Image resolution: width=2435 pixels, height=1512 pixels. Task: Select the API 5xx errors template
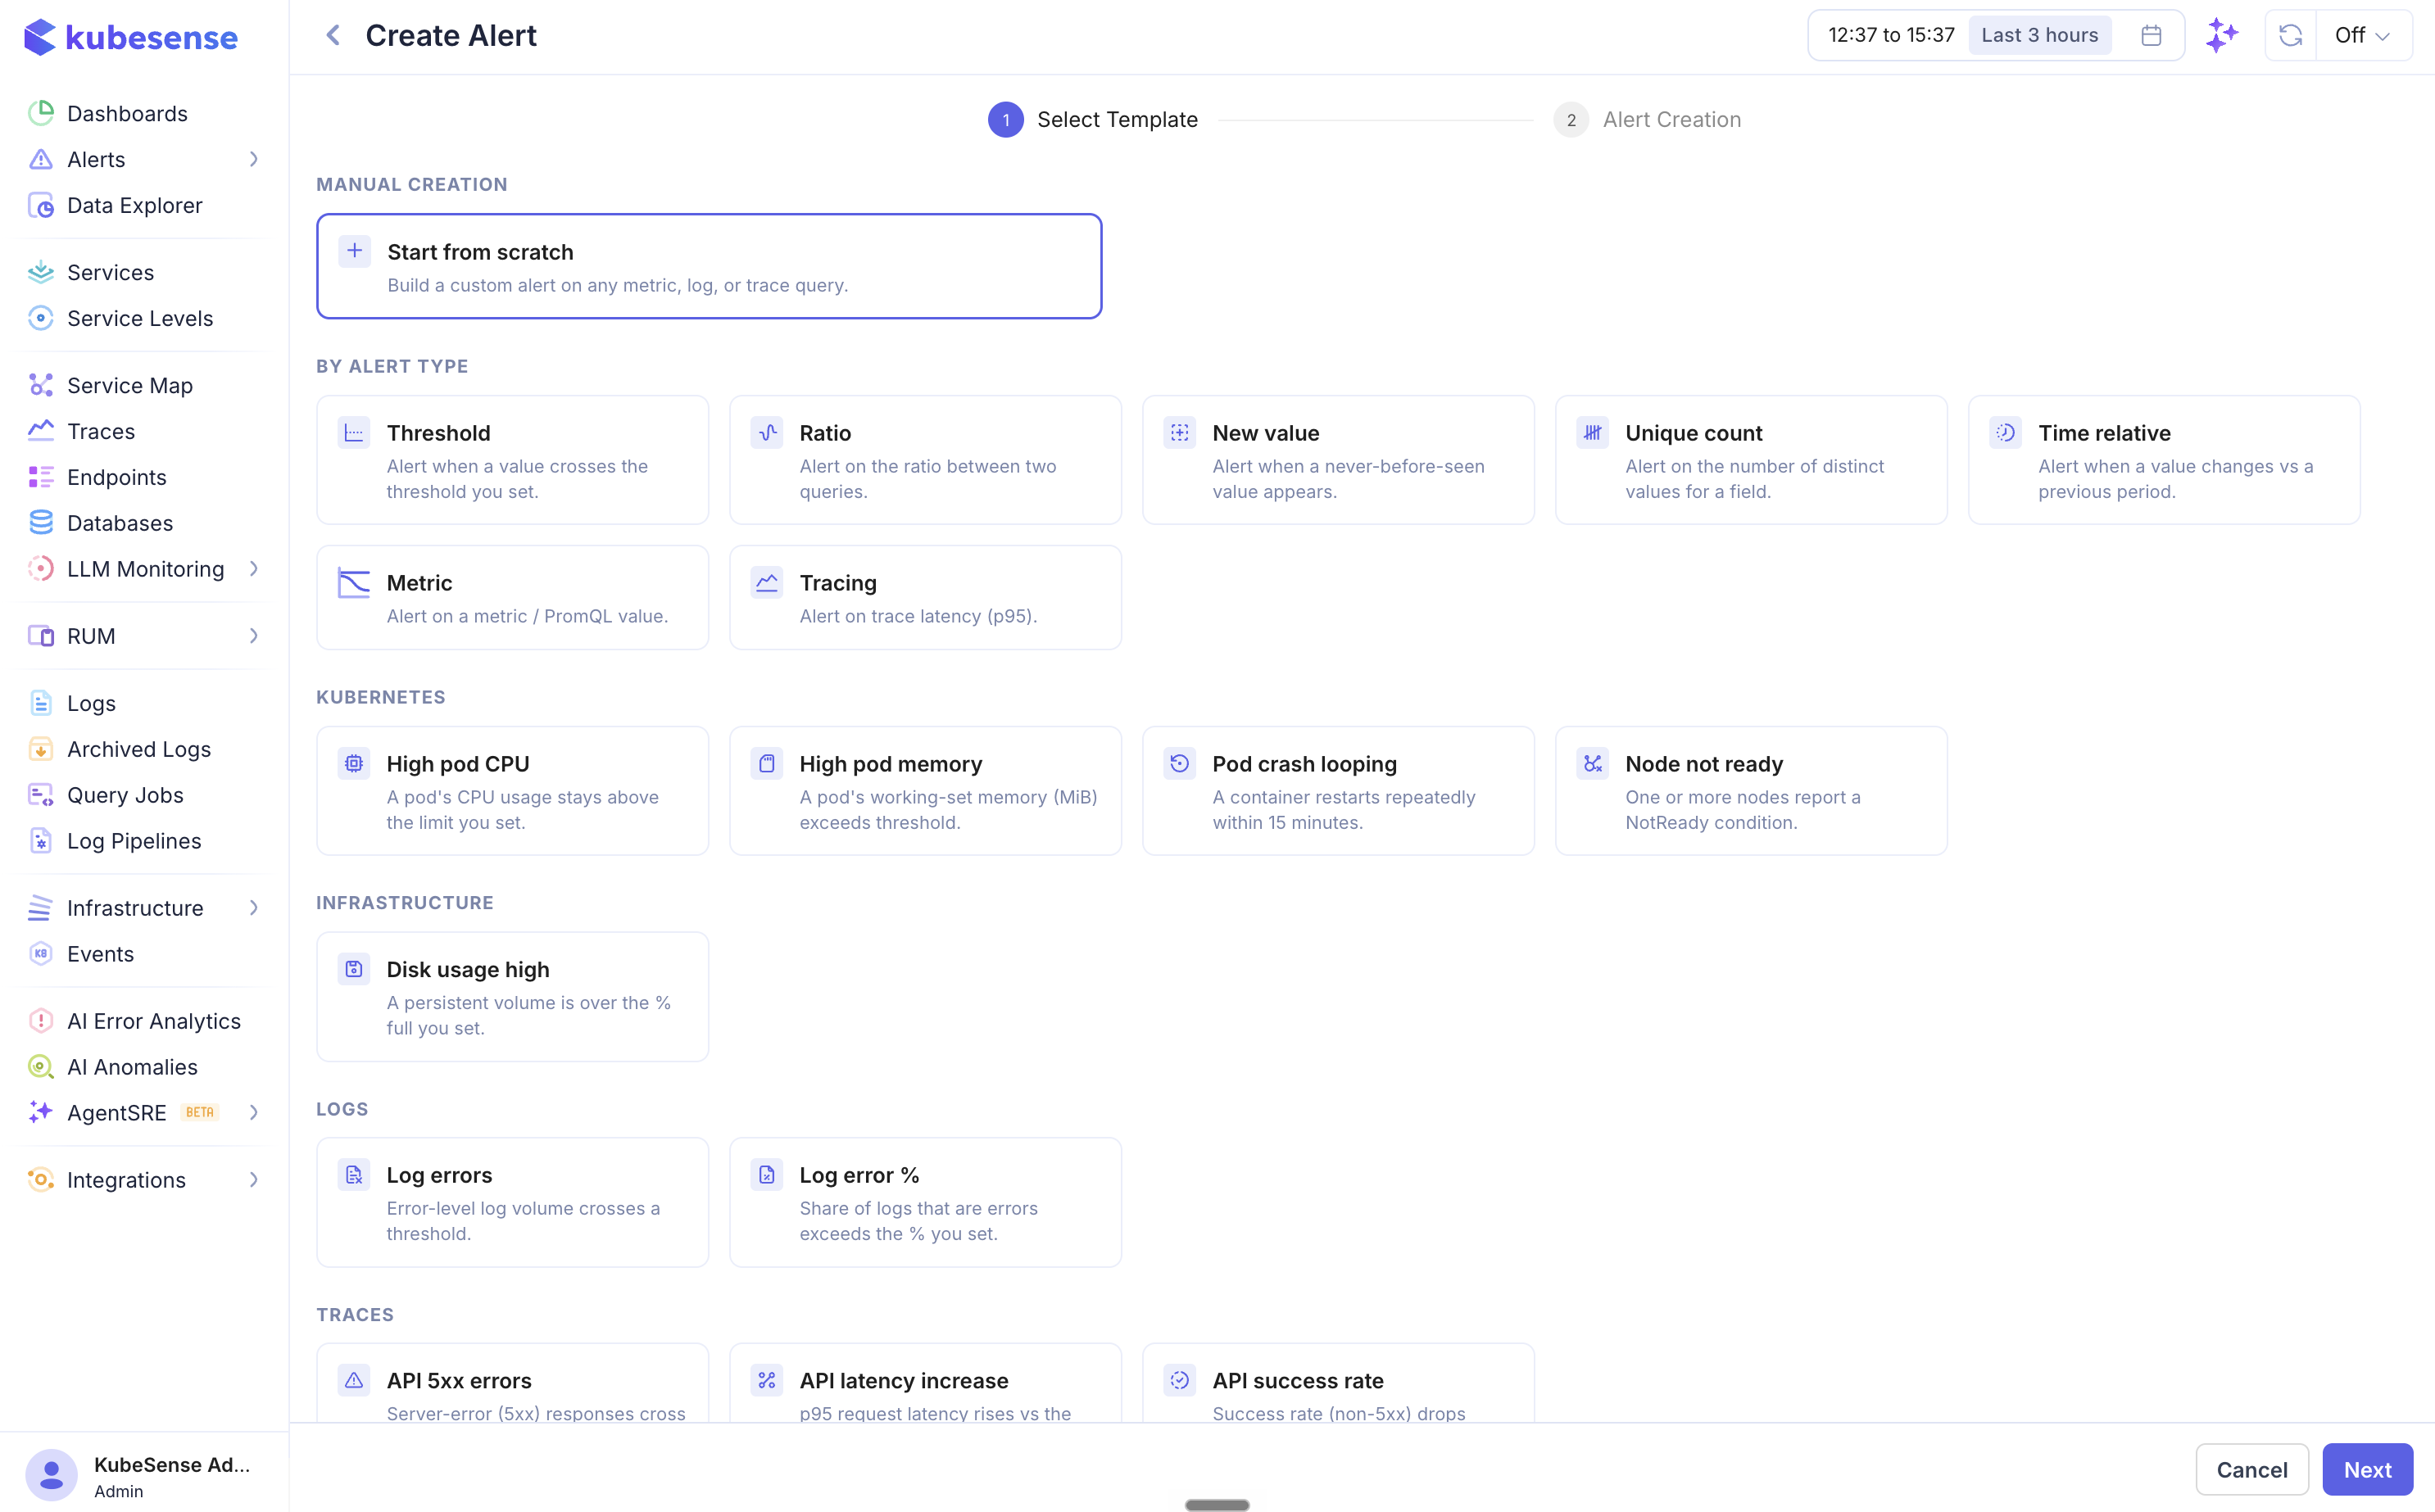[512, 1383]
